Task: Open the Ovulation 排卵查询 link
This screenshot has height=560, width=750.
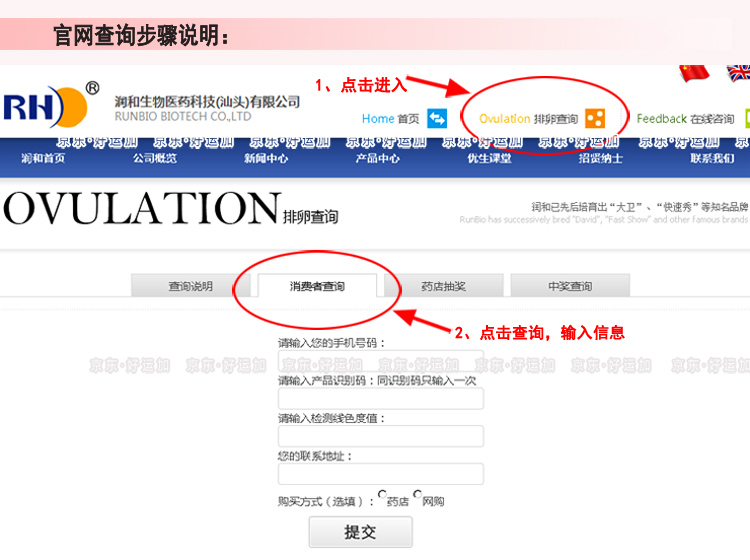Action: tap(529, 119)
